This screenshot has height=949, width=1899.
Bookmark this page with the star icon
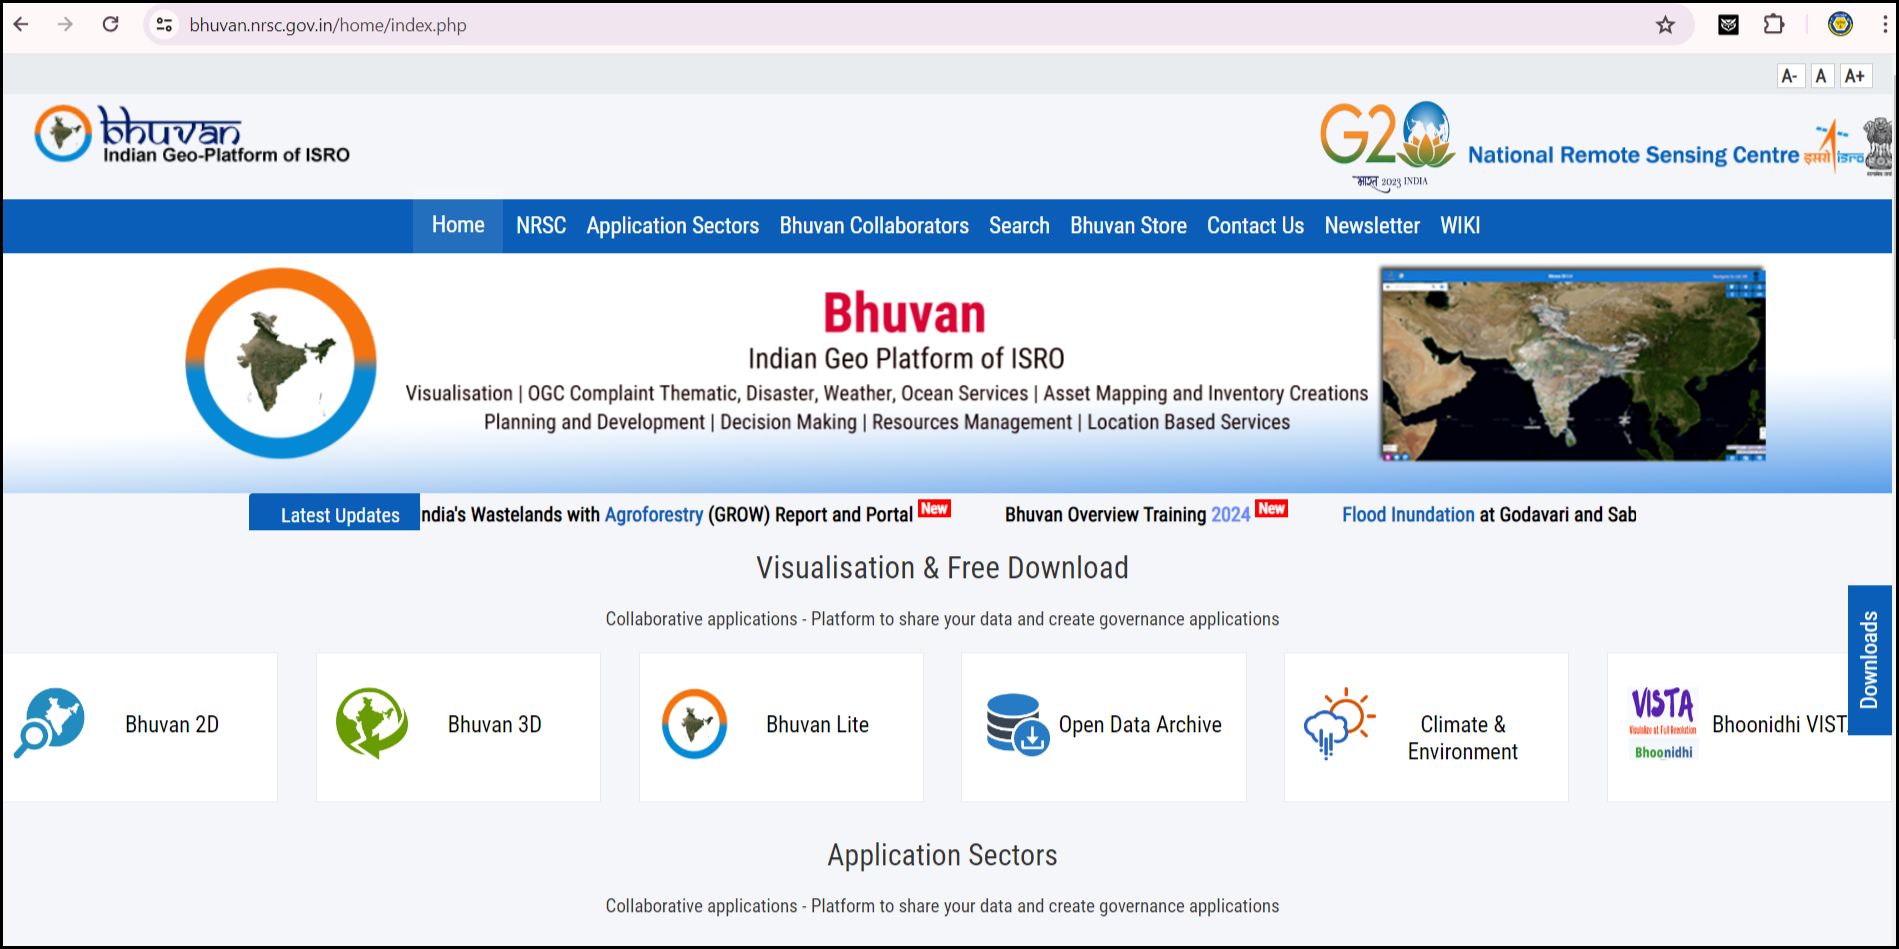tap(1665, 25)
